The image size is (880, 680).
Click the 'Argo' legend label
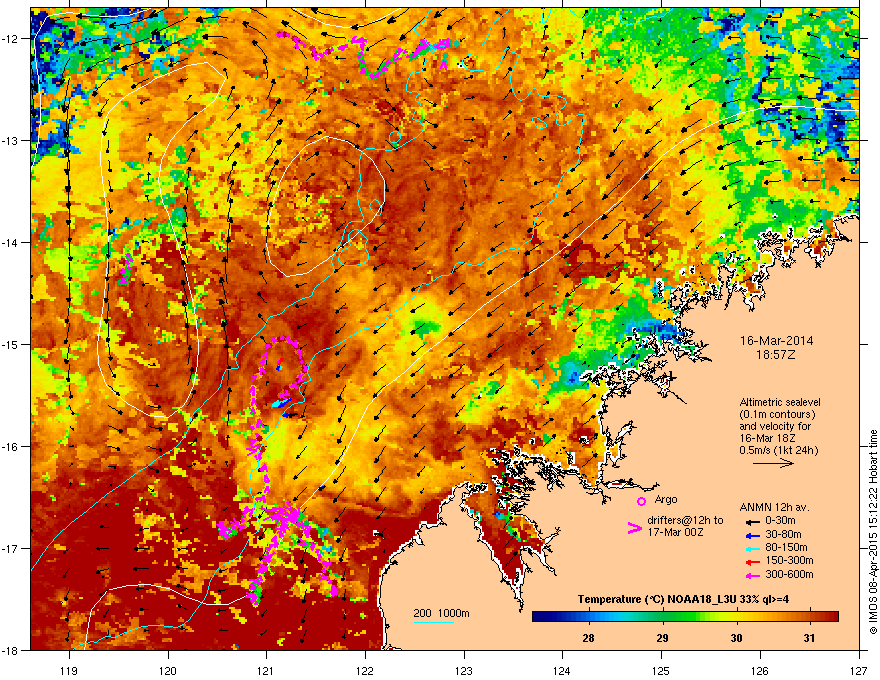click(x=666, y=499)
